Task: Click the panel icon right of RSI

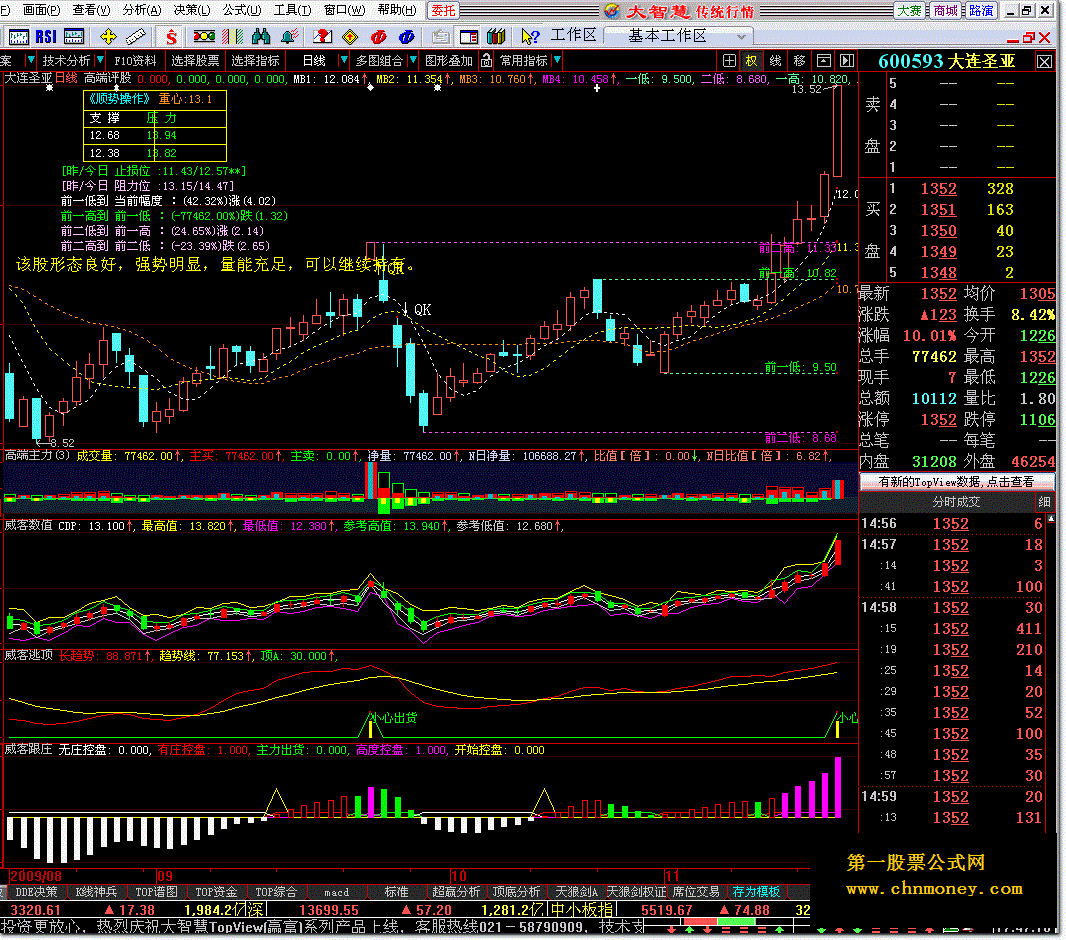Action: point(73,37)
